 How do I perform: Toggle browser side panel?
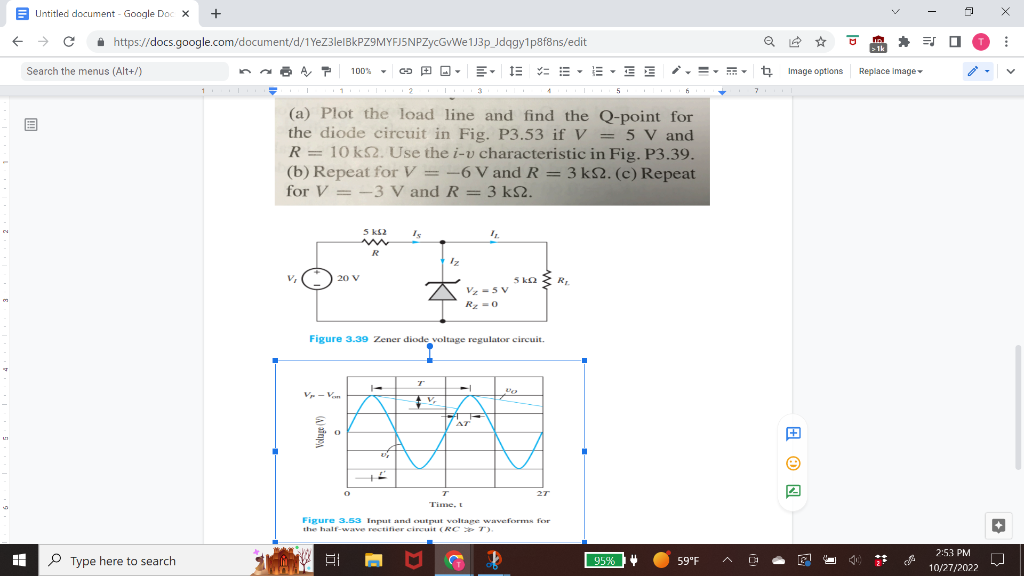(955, 42)
